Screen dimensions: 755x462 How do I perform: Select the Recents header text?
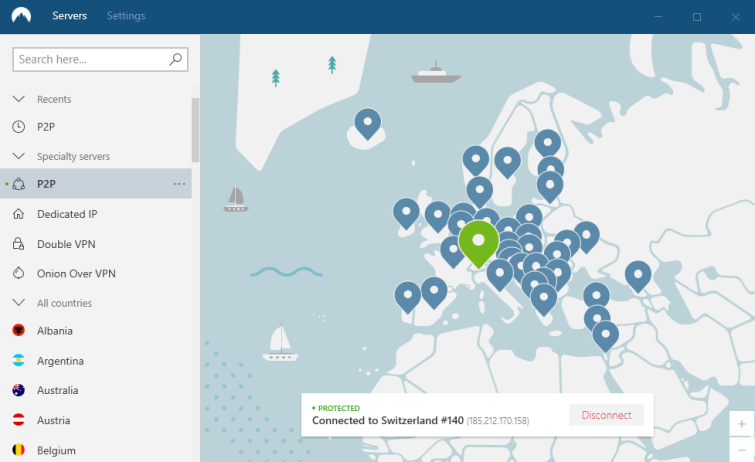[54, 99]
